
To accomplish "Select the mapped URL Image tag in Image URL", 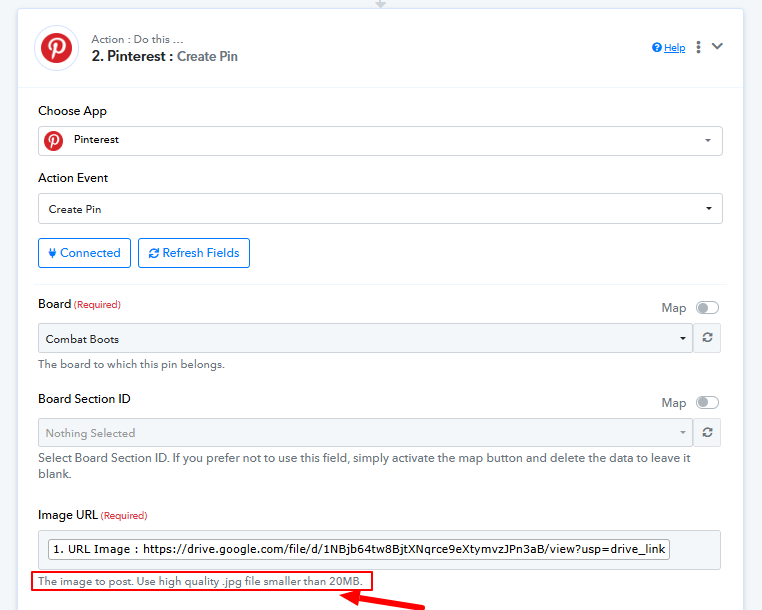I will [359, 549].
